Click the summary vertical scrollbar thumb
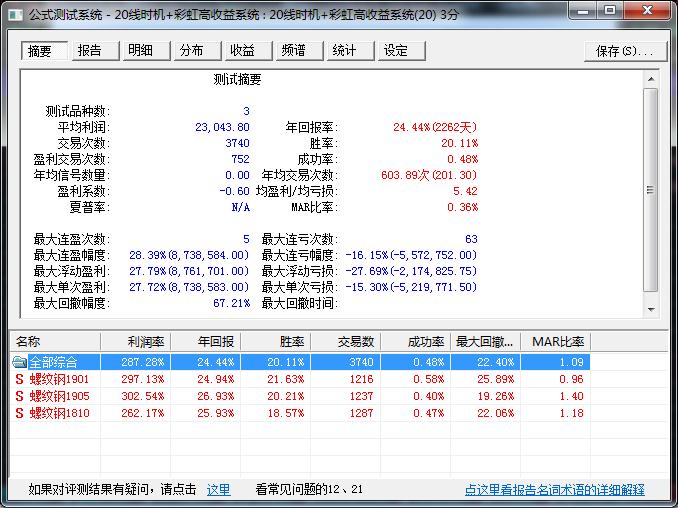 [x=651, y=190]
